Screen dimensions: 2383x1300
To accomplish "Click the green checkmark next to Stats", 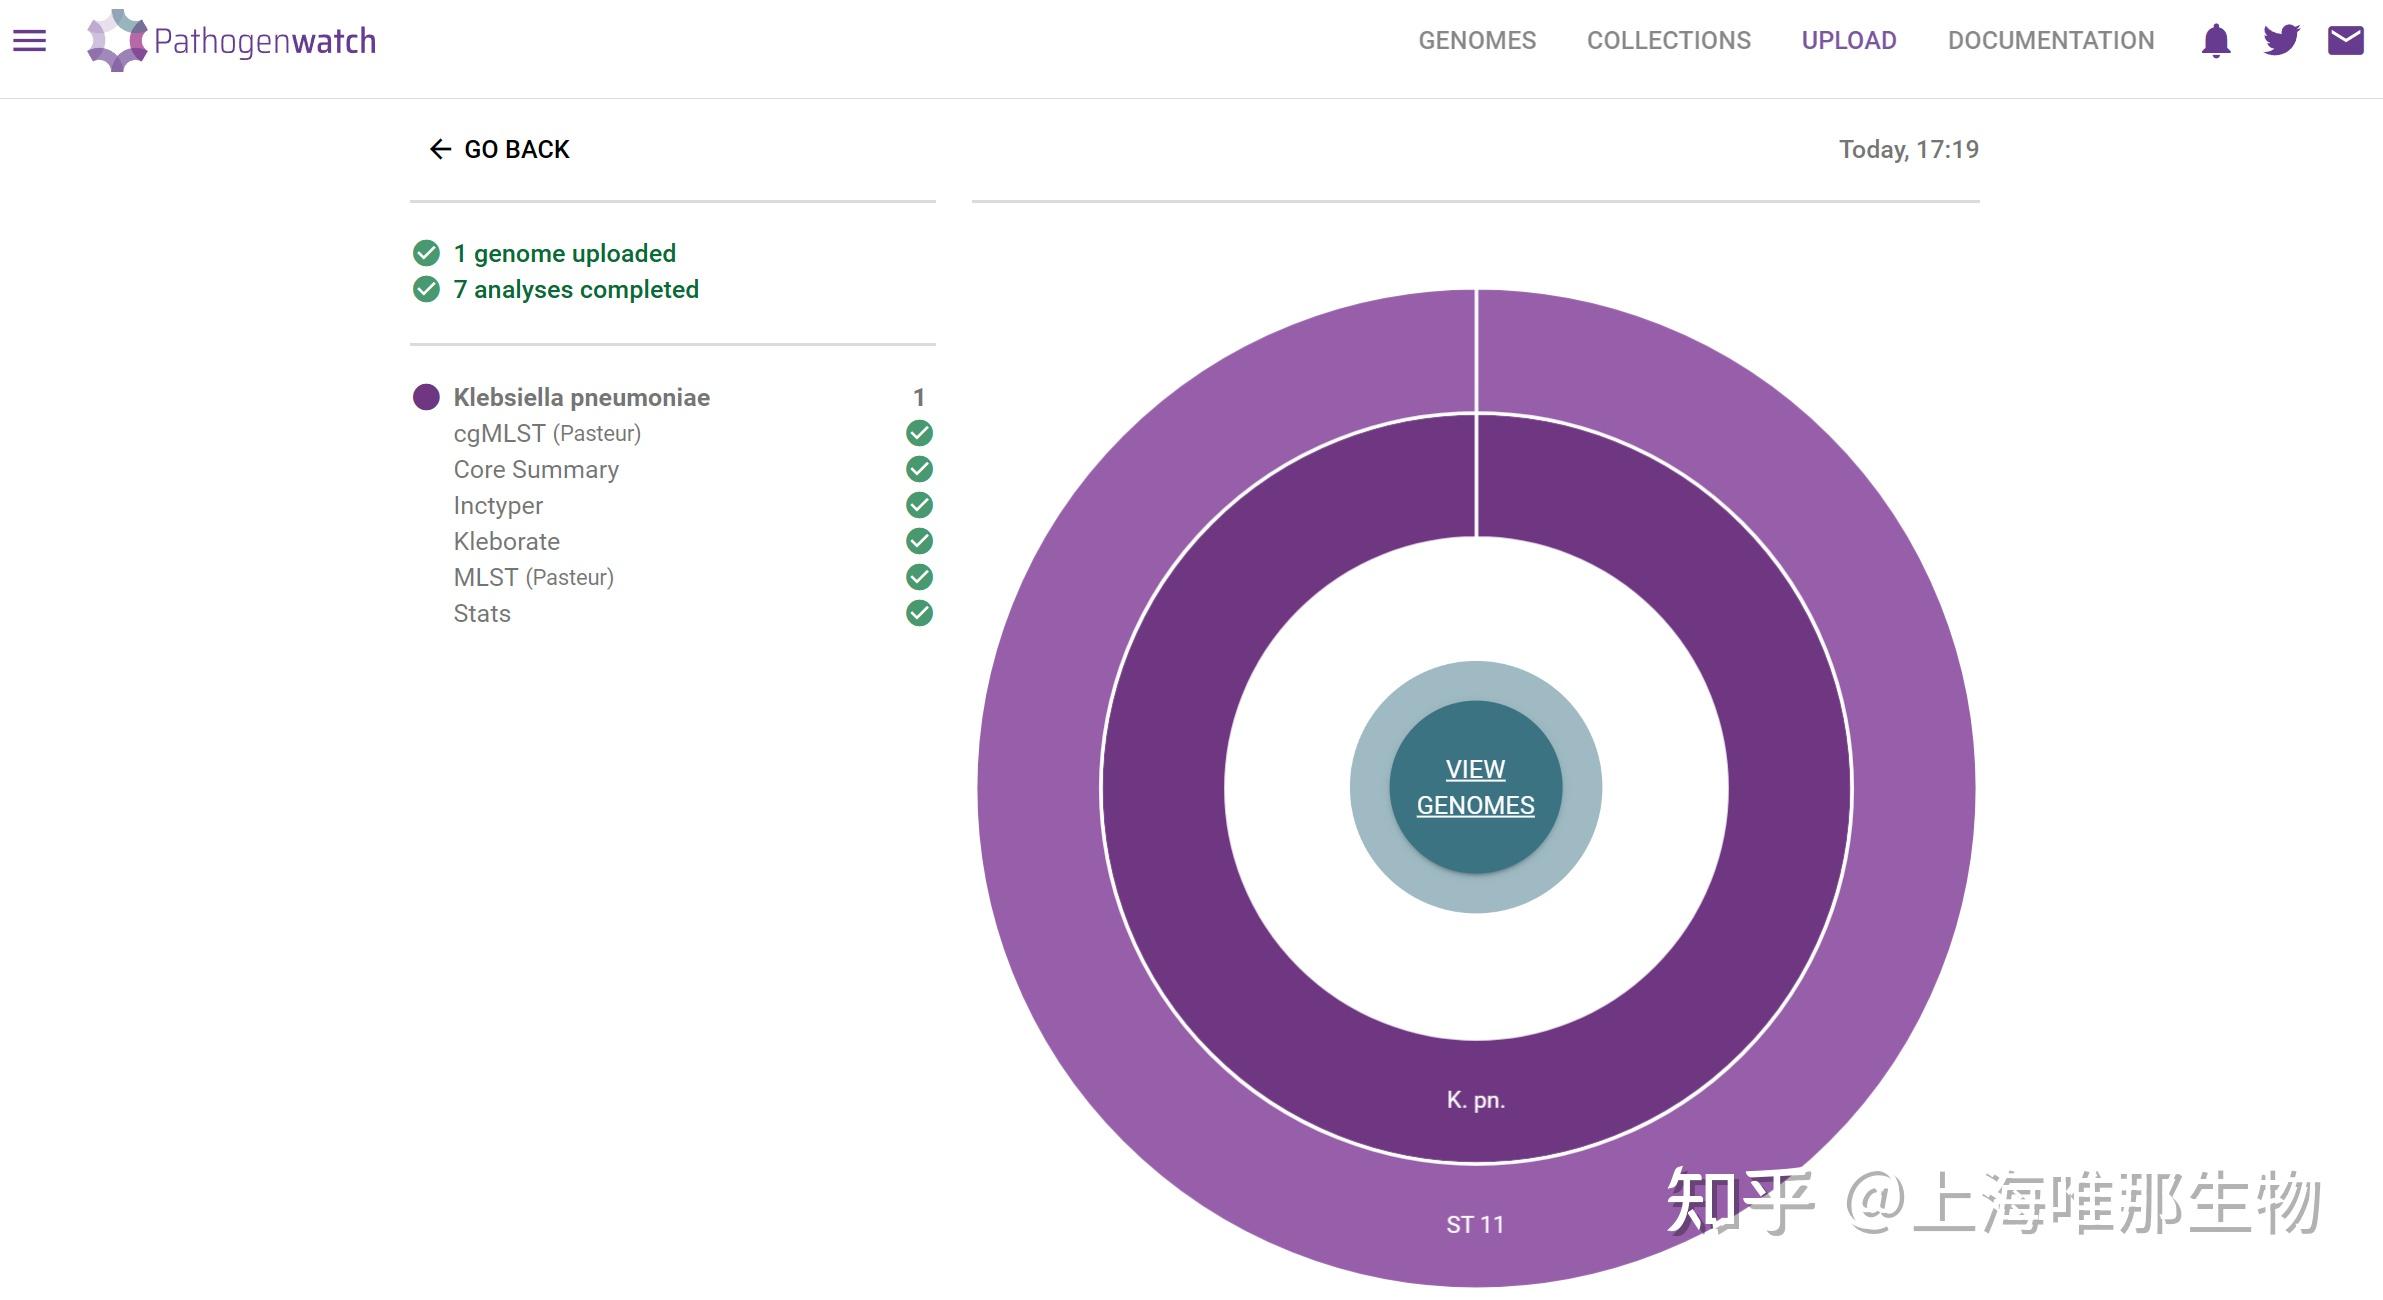I will tap(922, 613).
